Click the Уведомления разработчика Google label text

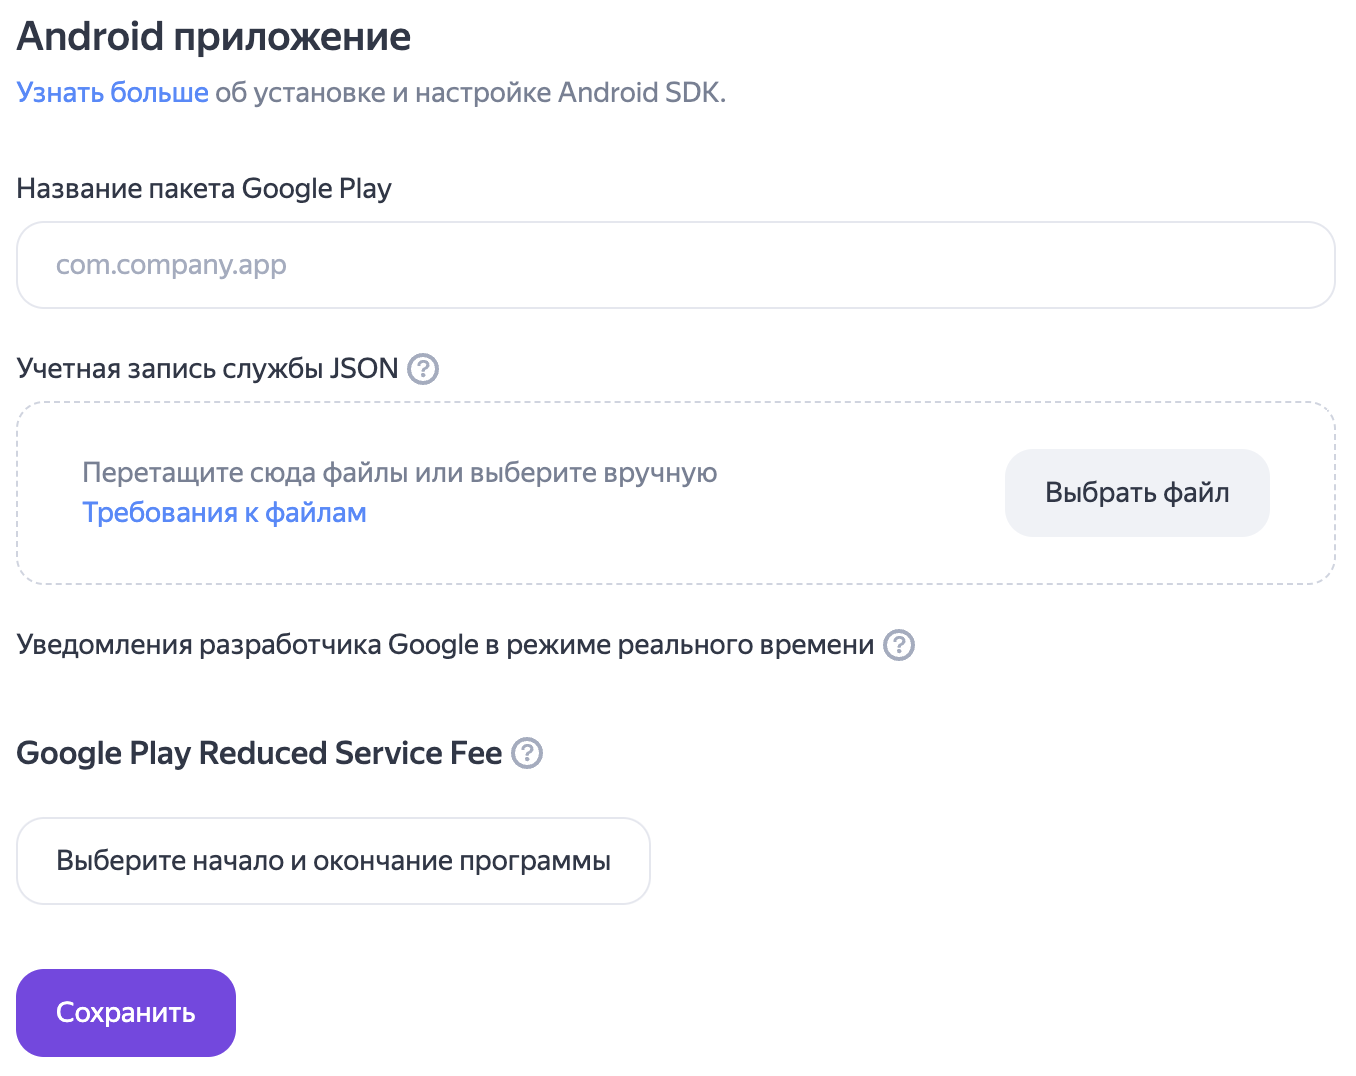point(445,645)
